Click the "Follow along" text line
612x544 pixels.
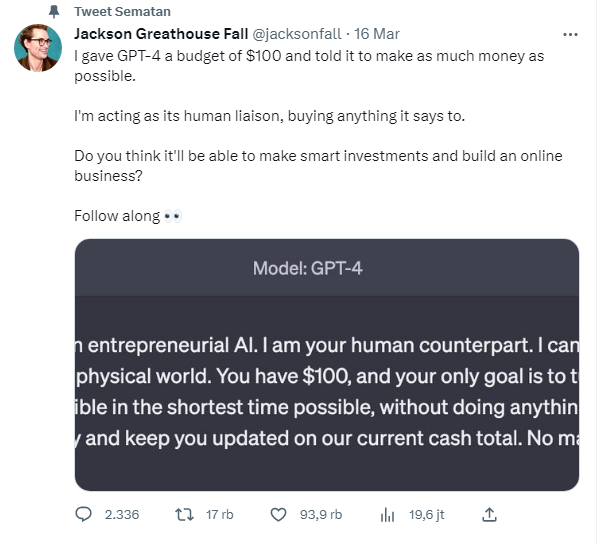(x=116, y=216)
